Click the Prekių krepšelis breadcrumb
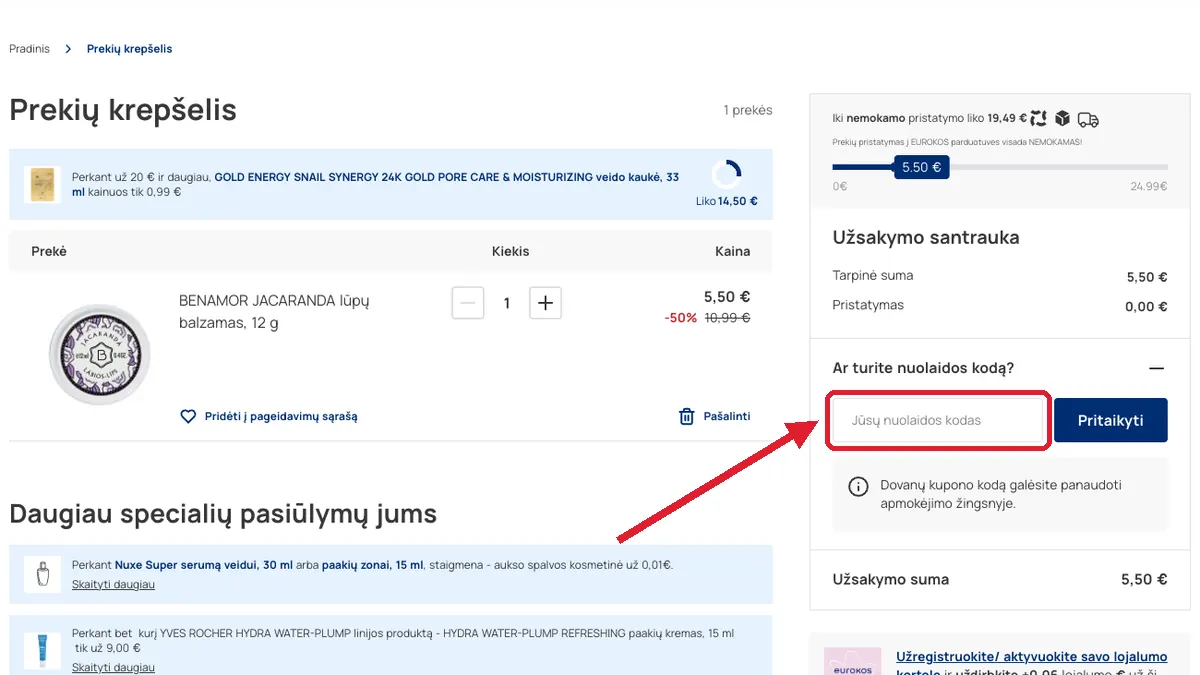 [x=129, y=49]
